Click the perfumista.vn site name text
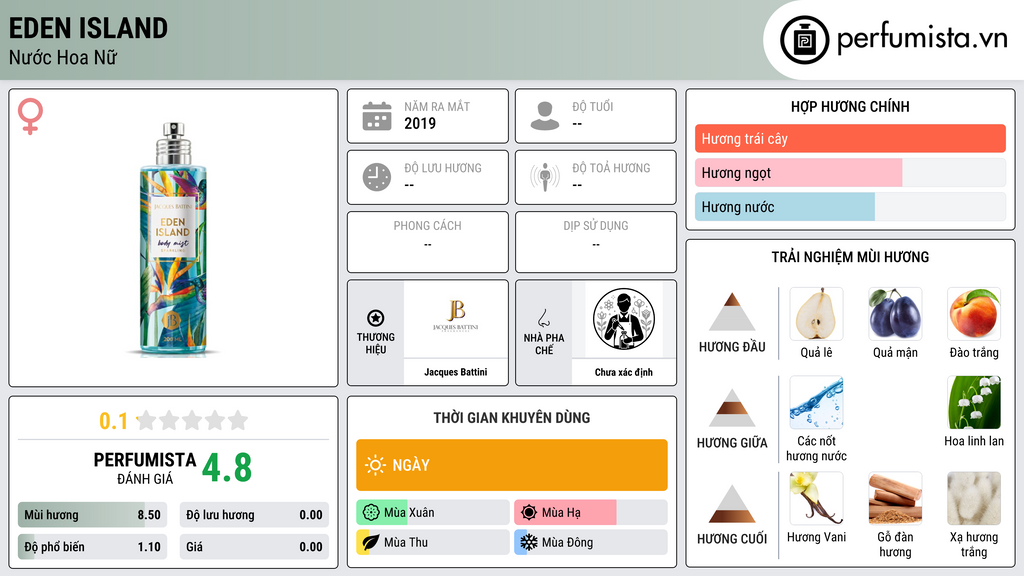1024x576 pixels. pyautogui.click(x=922, y=39)
